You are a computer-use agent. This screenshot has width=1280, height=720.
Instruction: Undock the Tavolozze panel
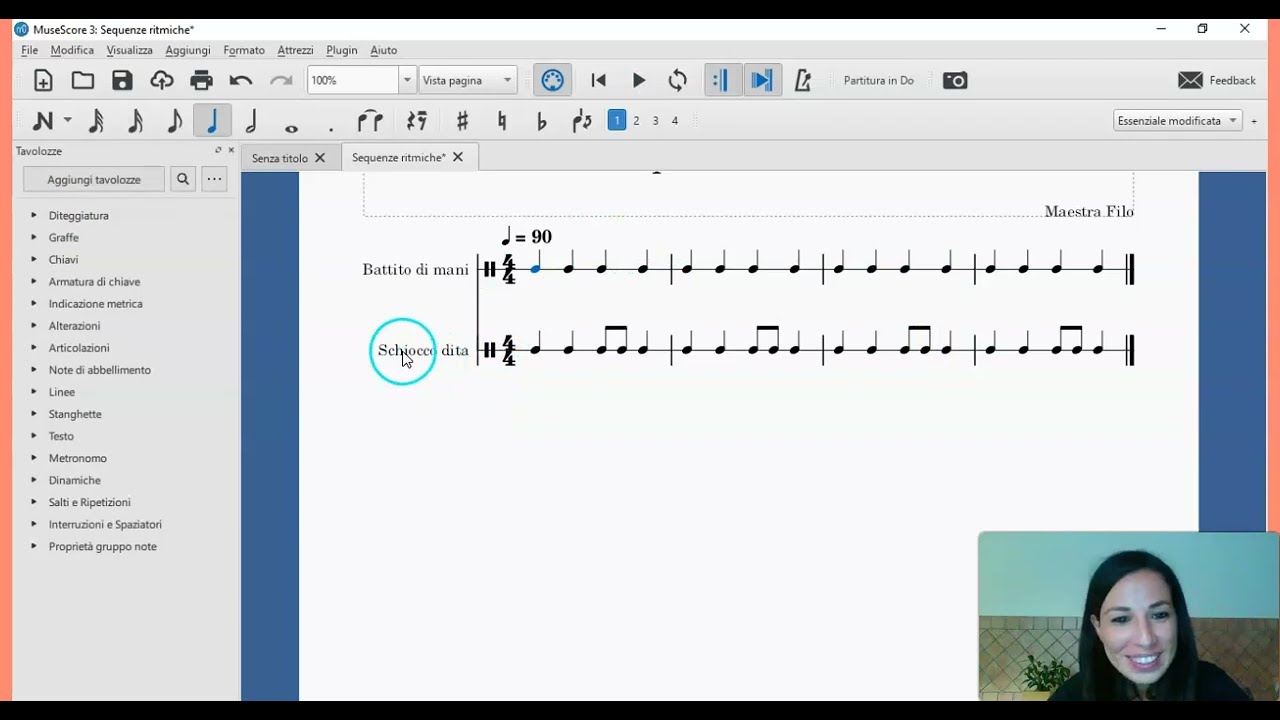tap(218, 150)
